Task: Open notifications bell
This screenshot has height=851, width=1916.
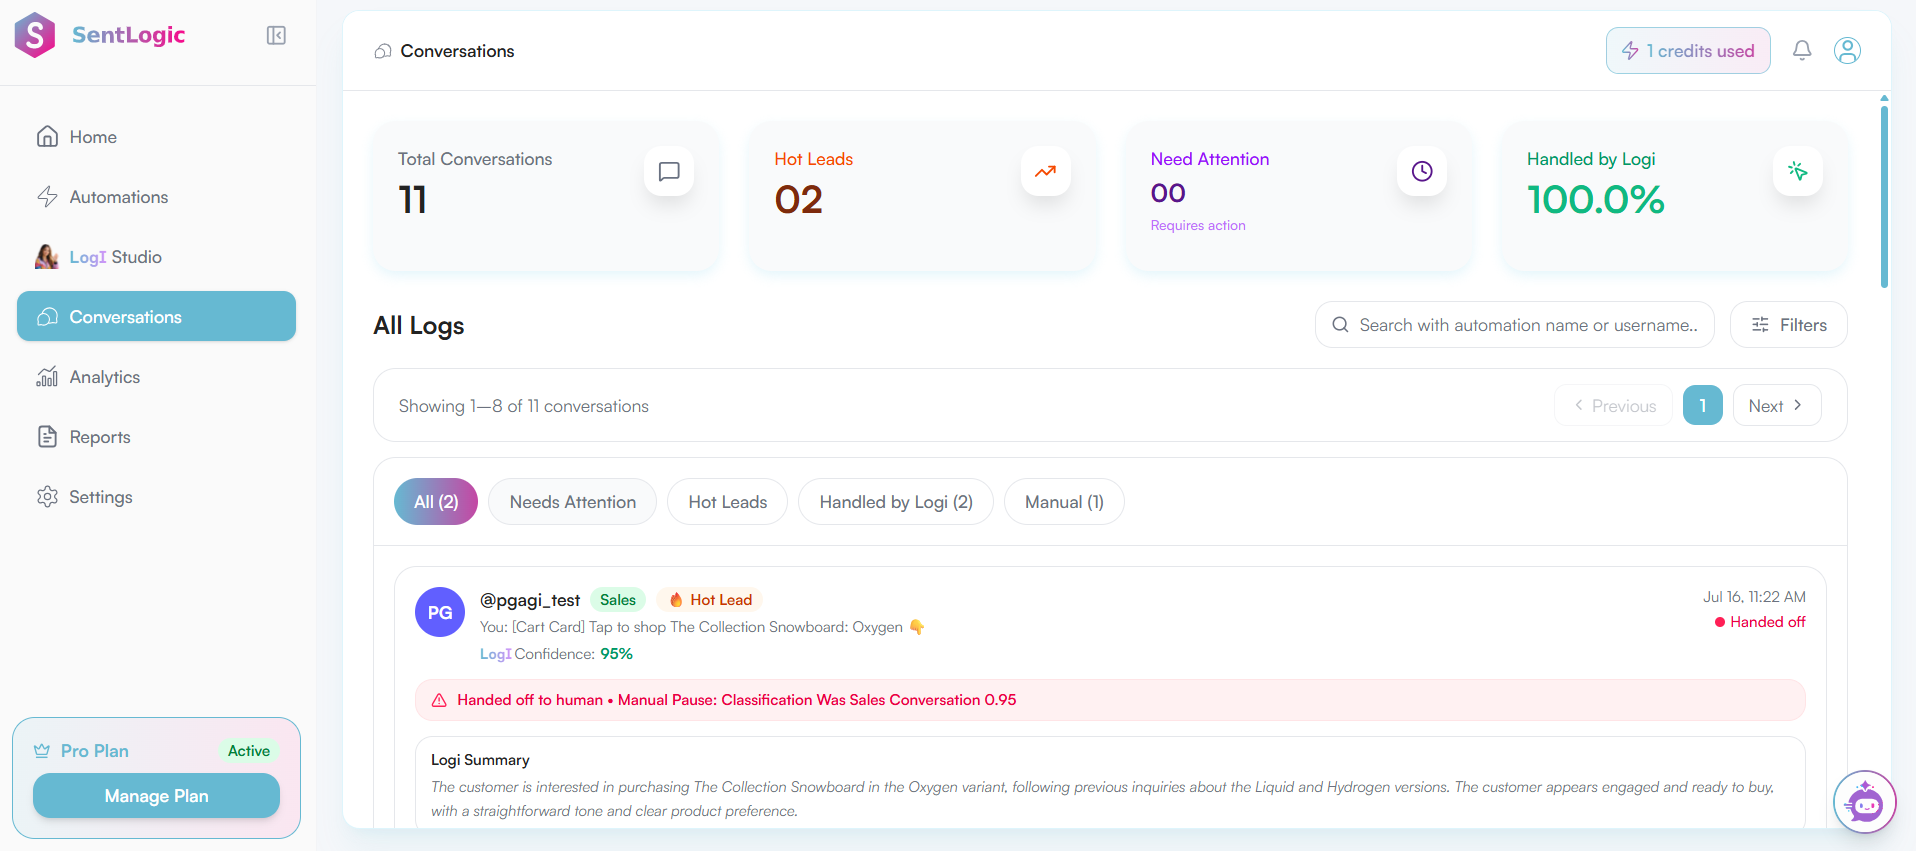Action: click(x=1802, y=50)
